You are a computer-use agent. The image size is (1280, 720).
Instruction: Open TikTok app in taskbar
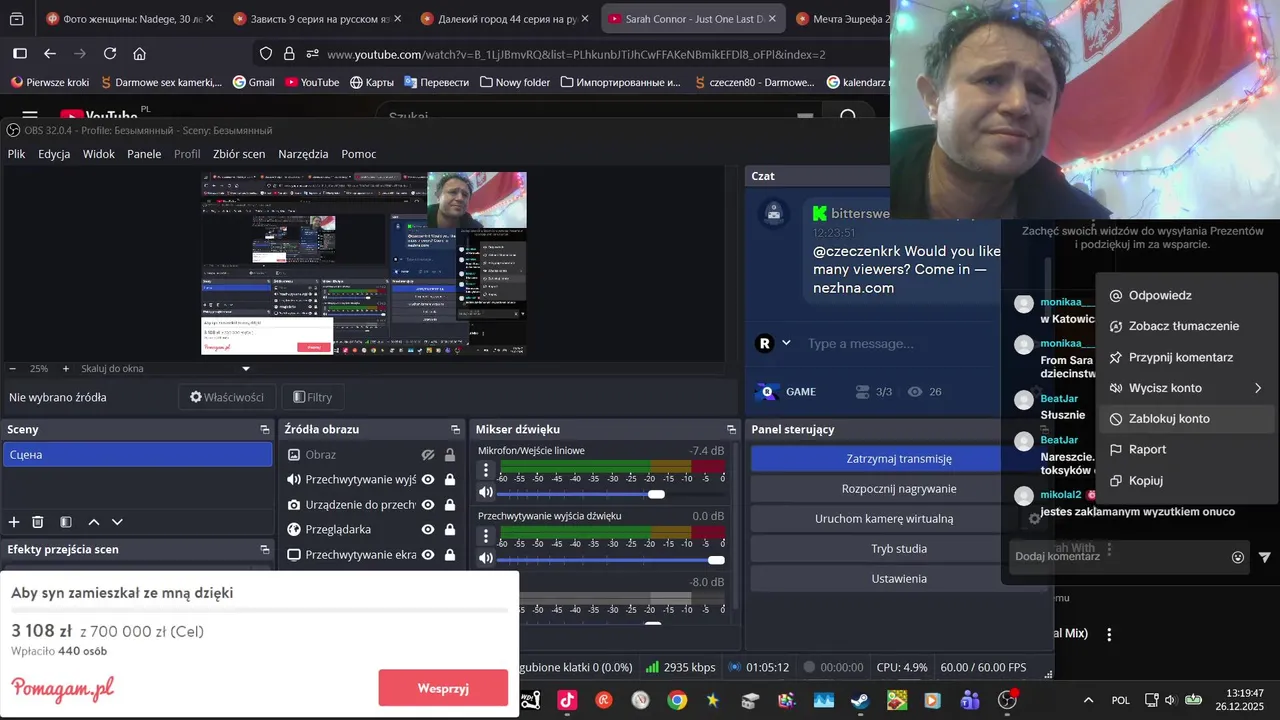tap(567, 700)
